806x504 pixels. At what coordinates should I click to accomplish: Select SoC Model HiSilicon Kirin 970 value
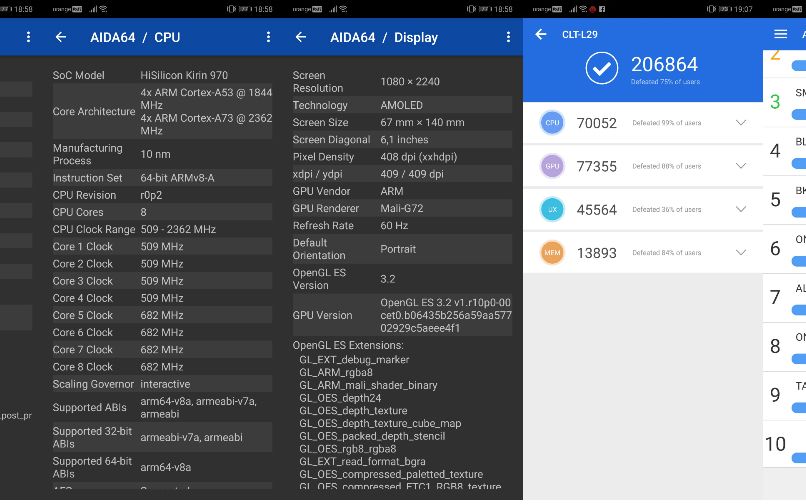click(184, 75)
